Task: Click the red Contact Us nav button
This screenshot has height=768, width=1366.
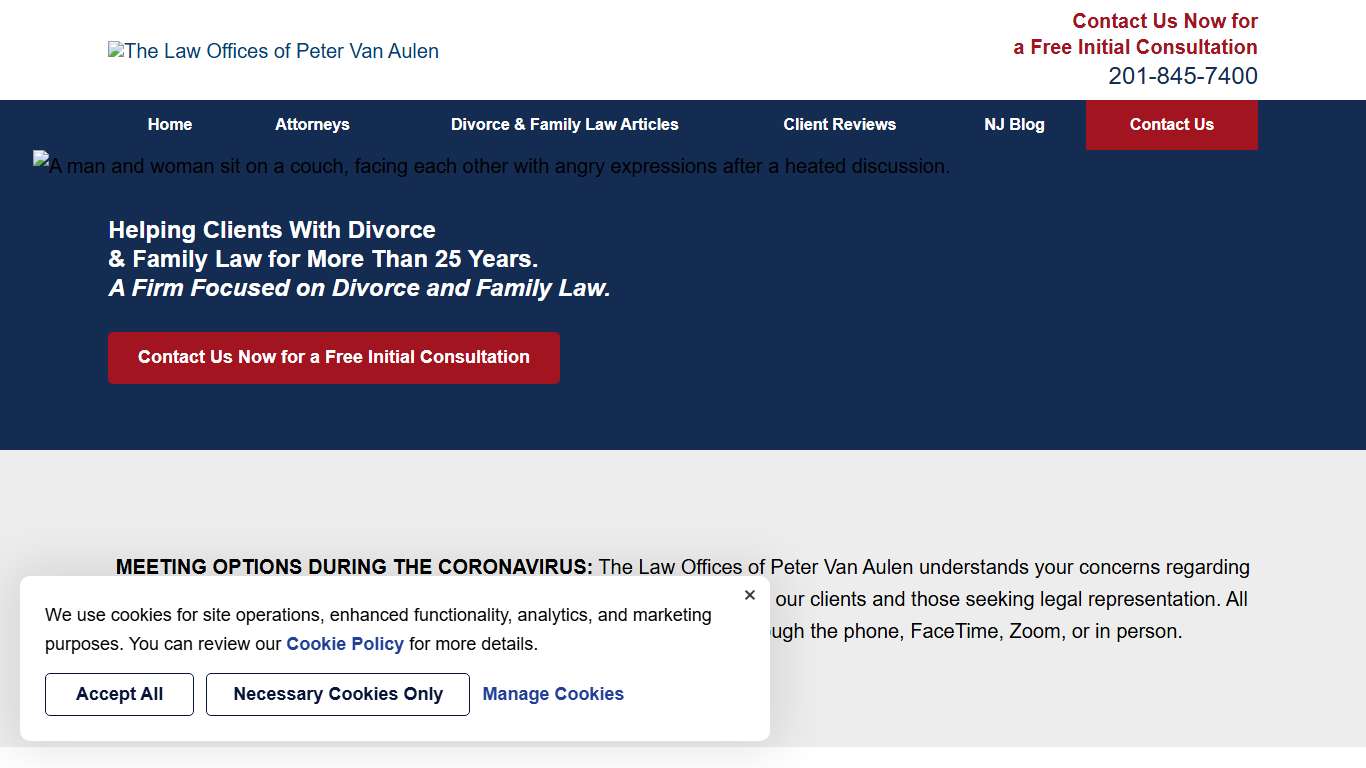Action: (1171, 125)
